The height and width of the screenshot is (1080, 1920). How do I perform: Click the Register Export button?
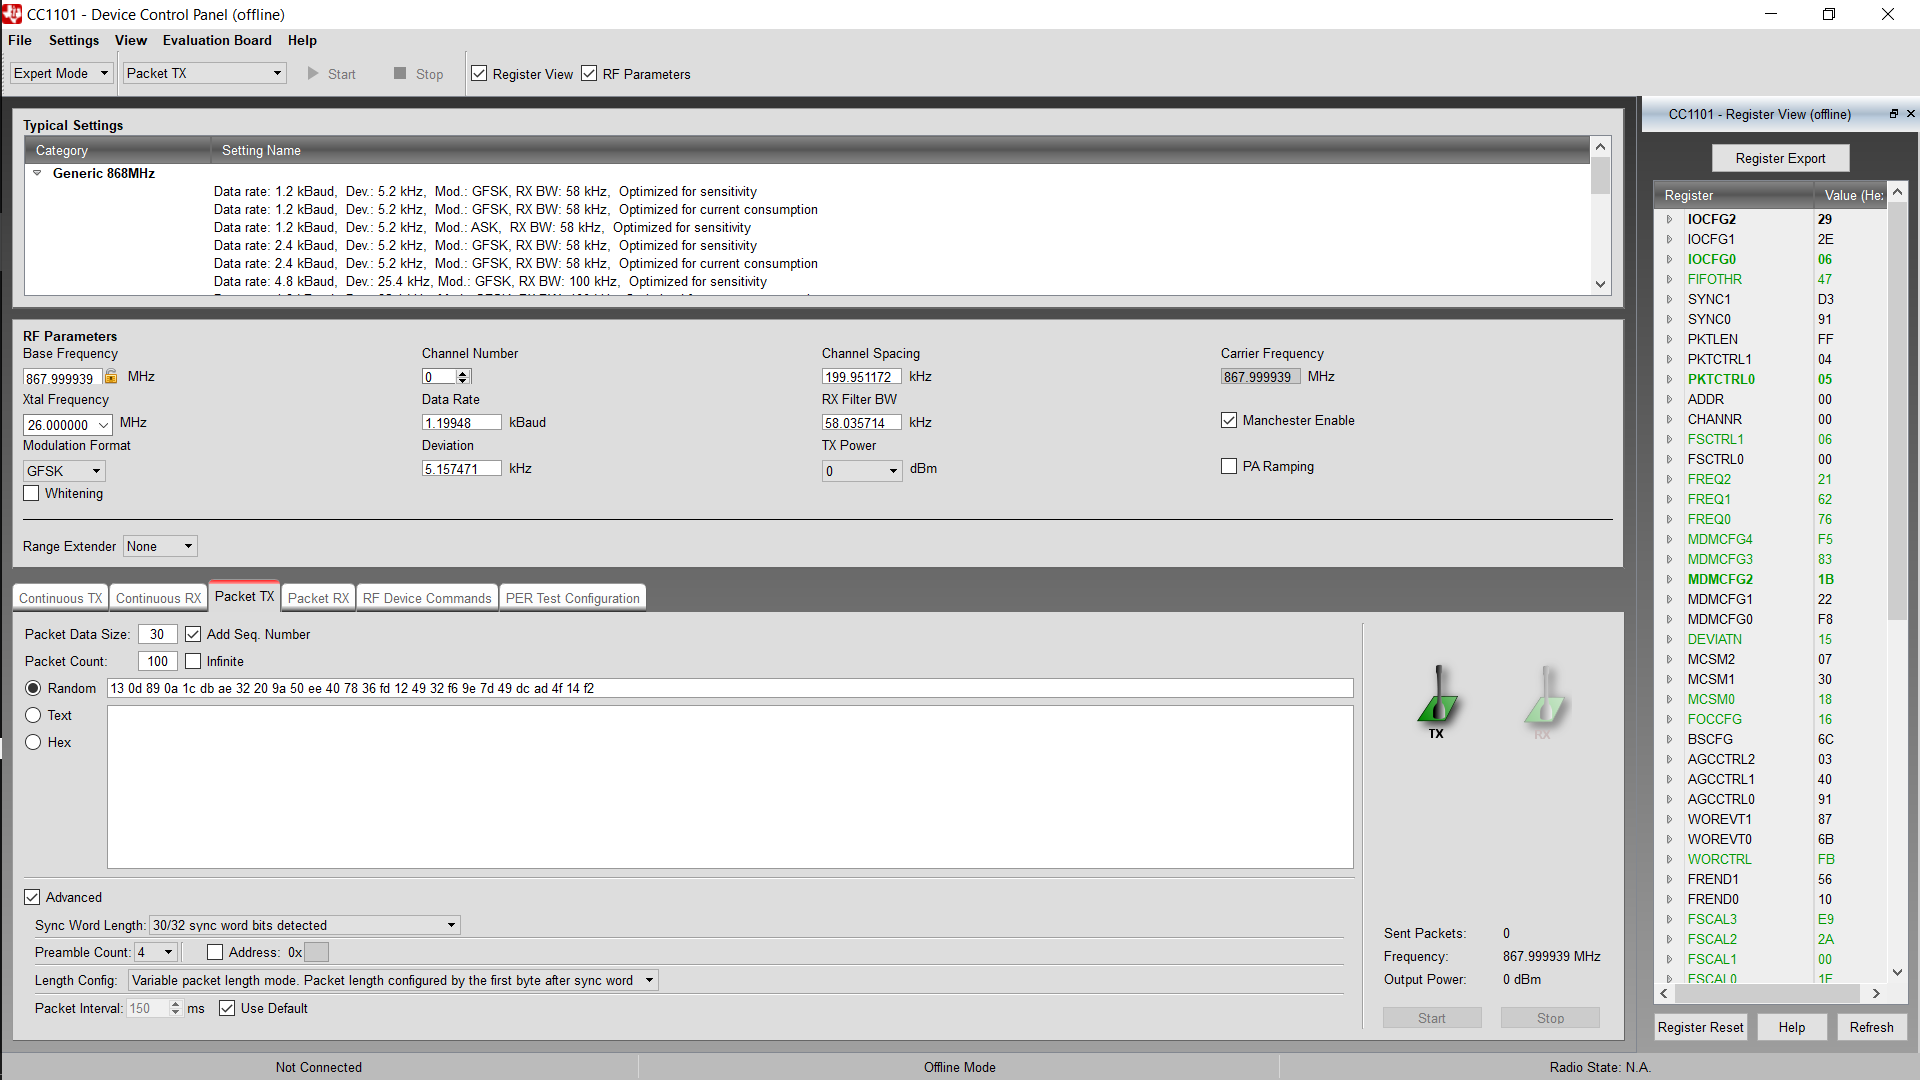(1780, 158)
